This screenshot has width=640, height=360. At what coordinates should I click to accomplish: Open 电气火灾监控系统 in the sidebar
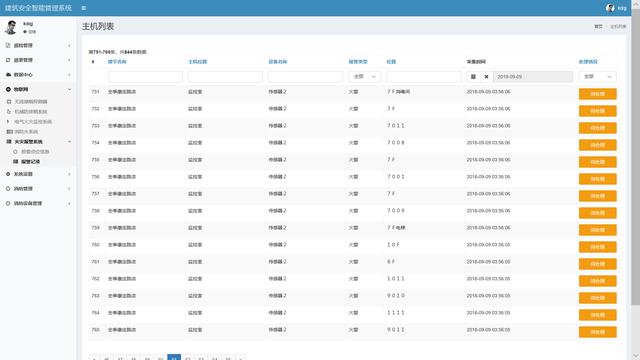tap(33, 122)
